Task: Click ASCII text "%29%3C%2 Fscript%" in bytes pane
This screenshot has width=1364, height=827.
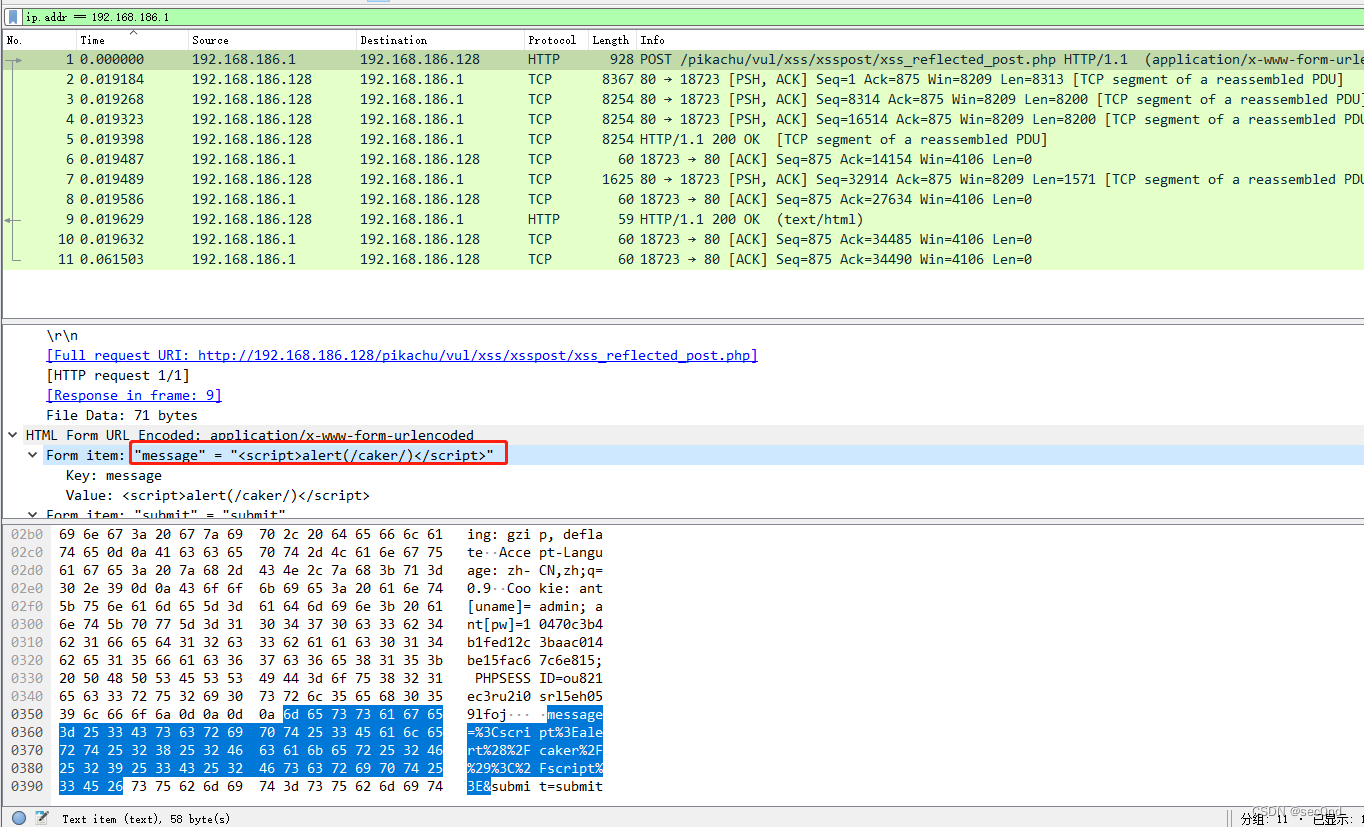Action: coord(535,768)
